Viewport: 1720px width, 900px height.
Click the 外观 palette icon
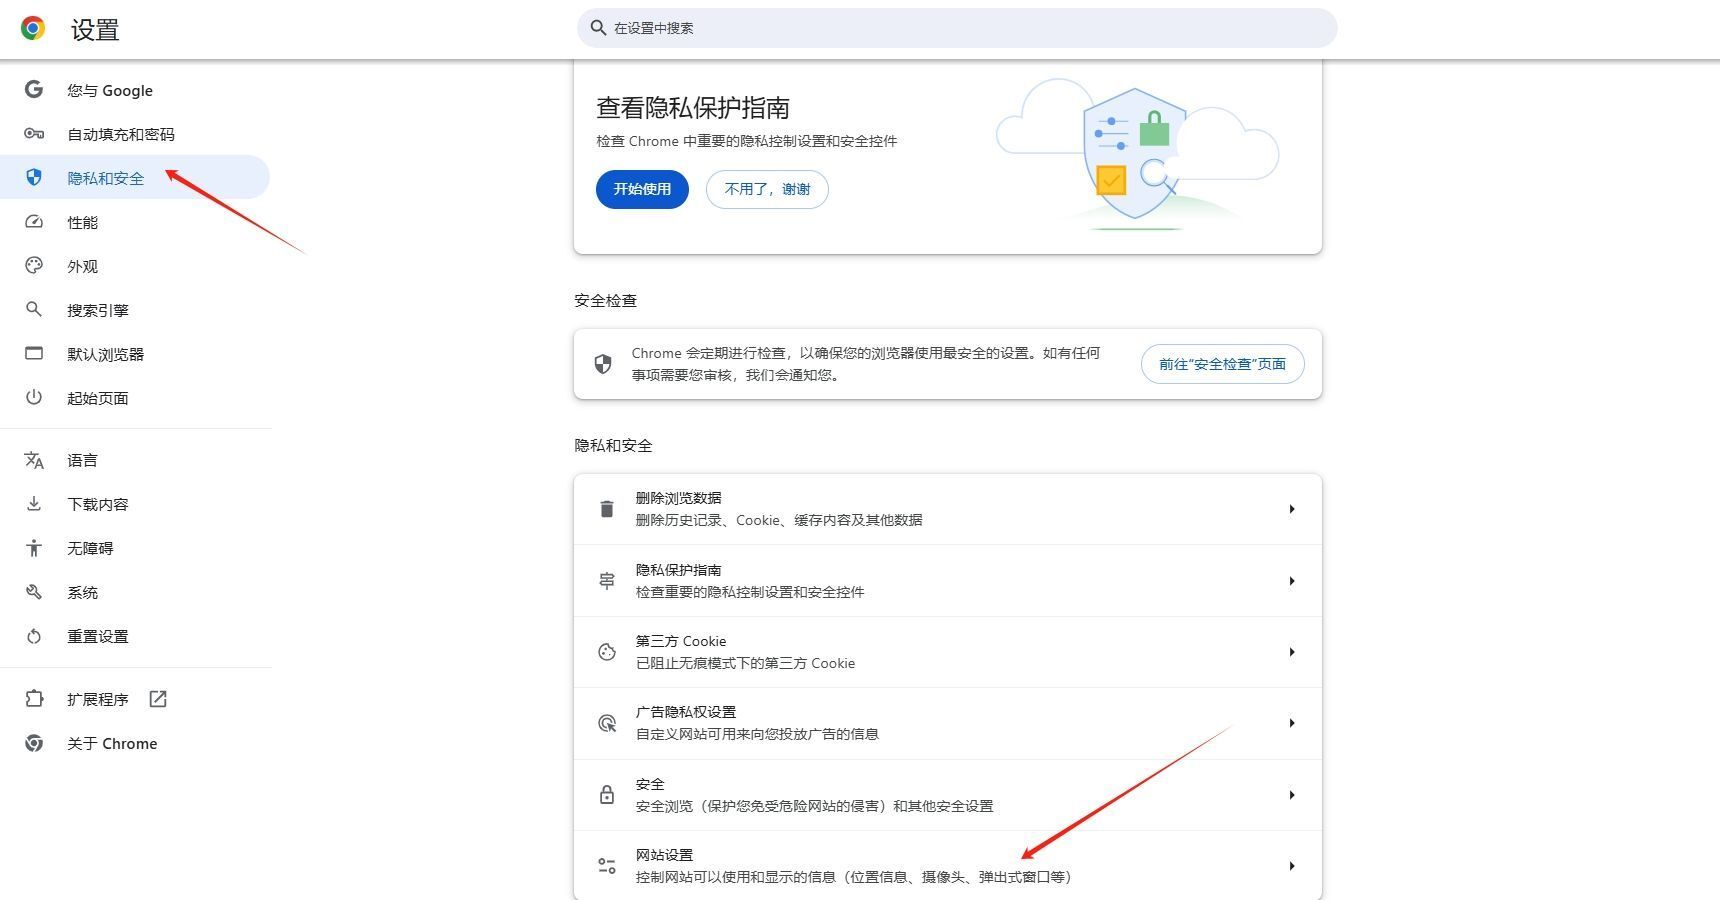(x=34, y=265)
